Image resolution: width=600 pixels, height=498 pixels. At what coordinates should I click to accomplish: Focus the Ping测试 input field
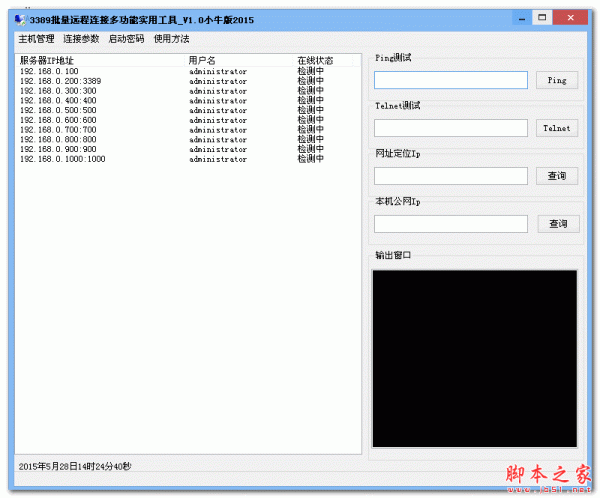tap(451, 80)
